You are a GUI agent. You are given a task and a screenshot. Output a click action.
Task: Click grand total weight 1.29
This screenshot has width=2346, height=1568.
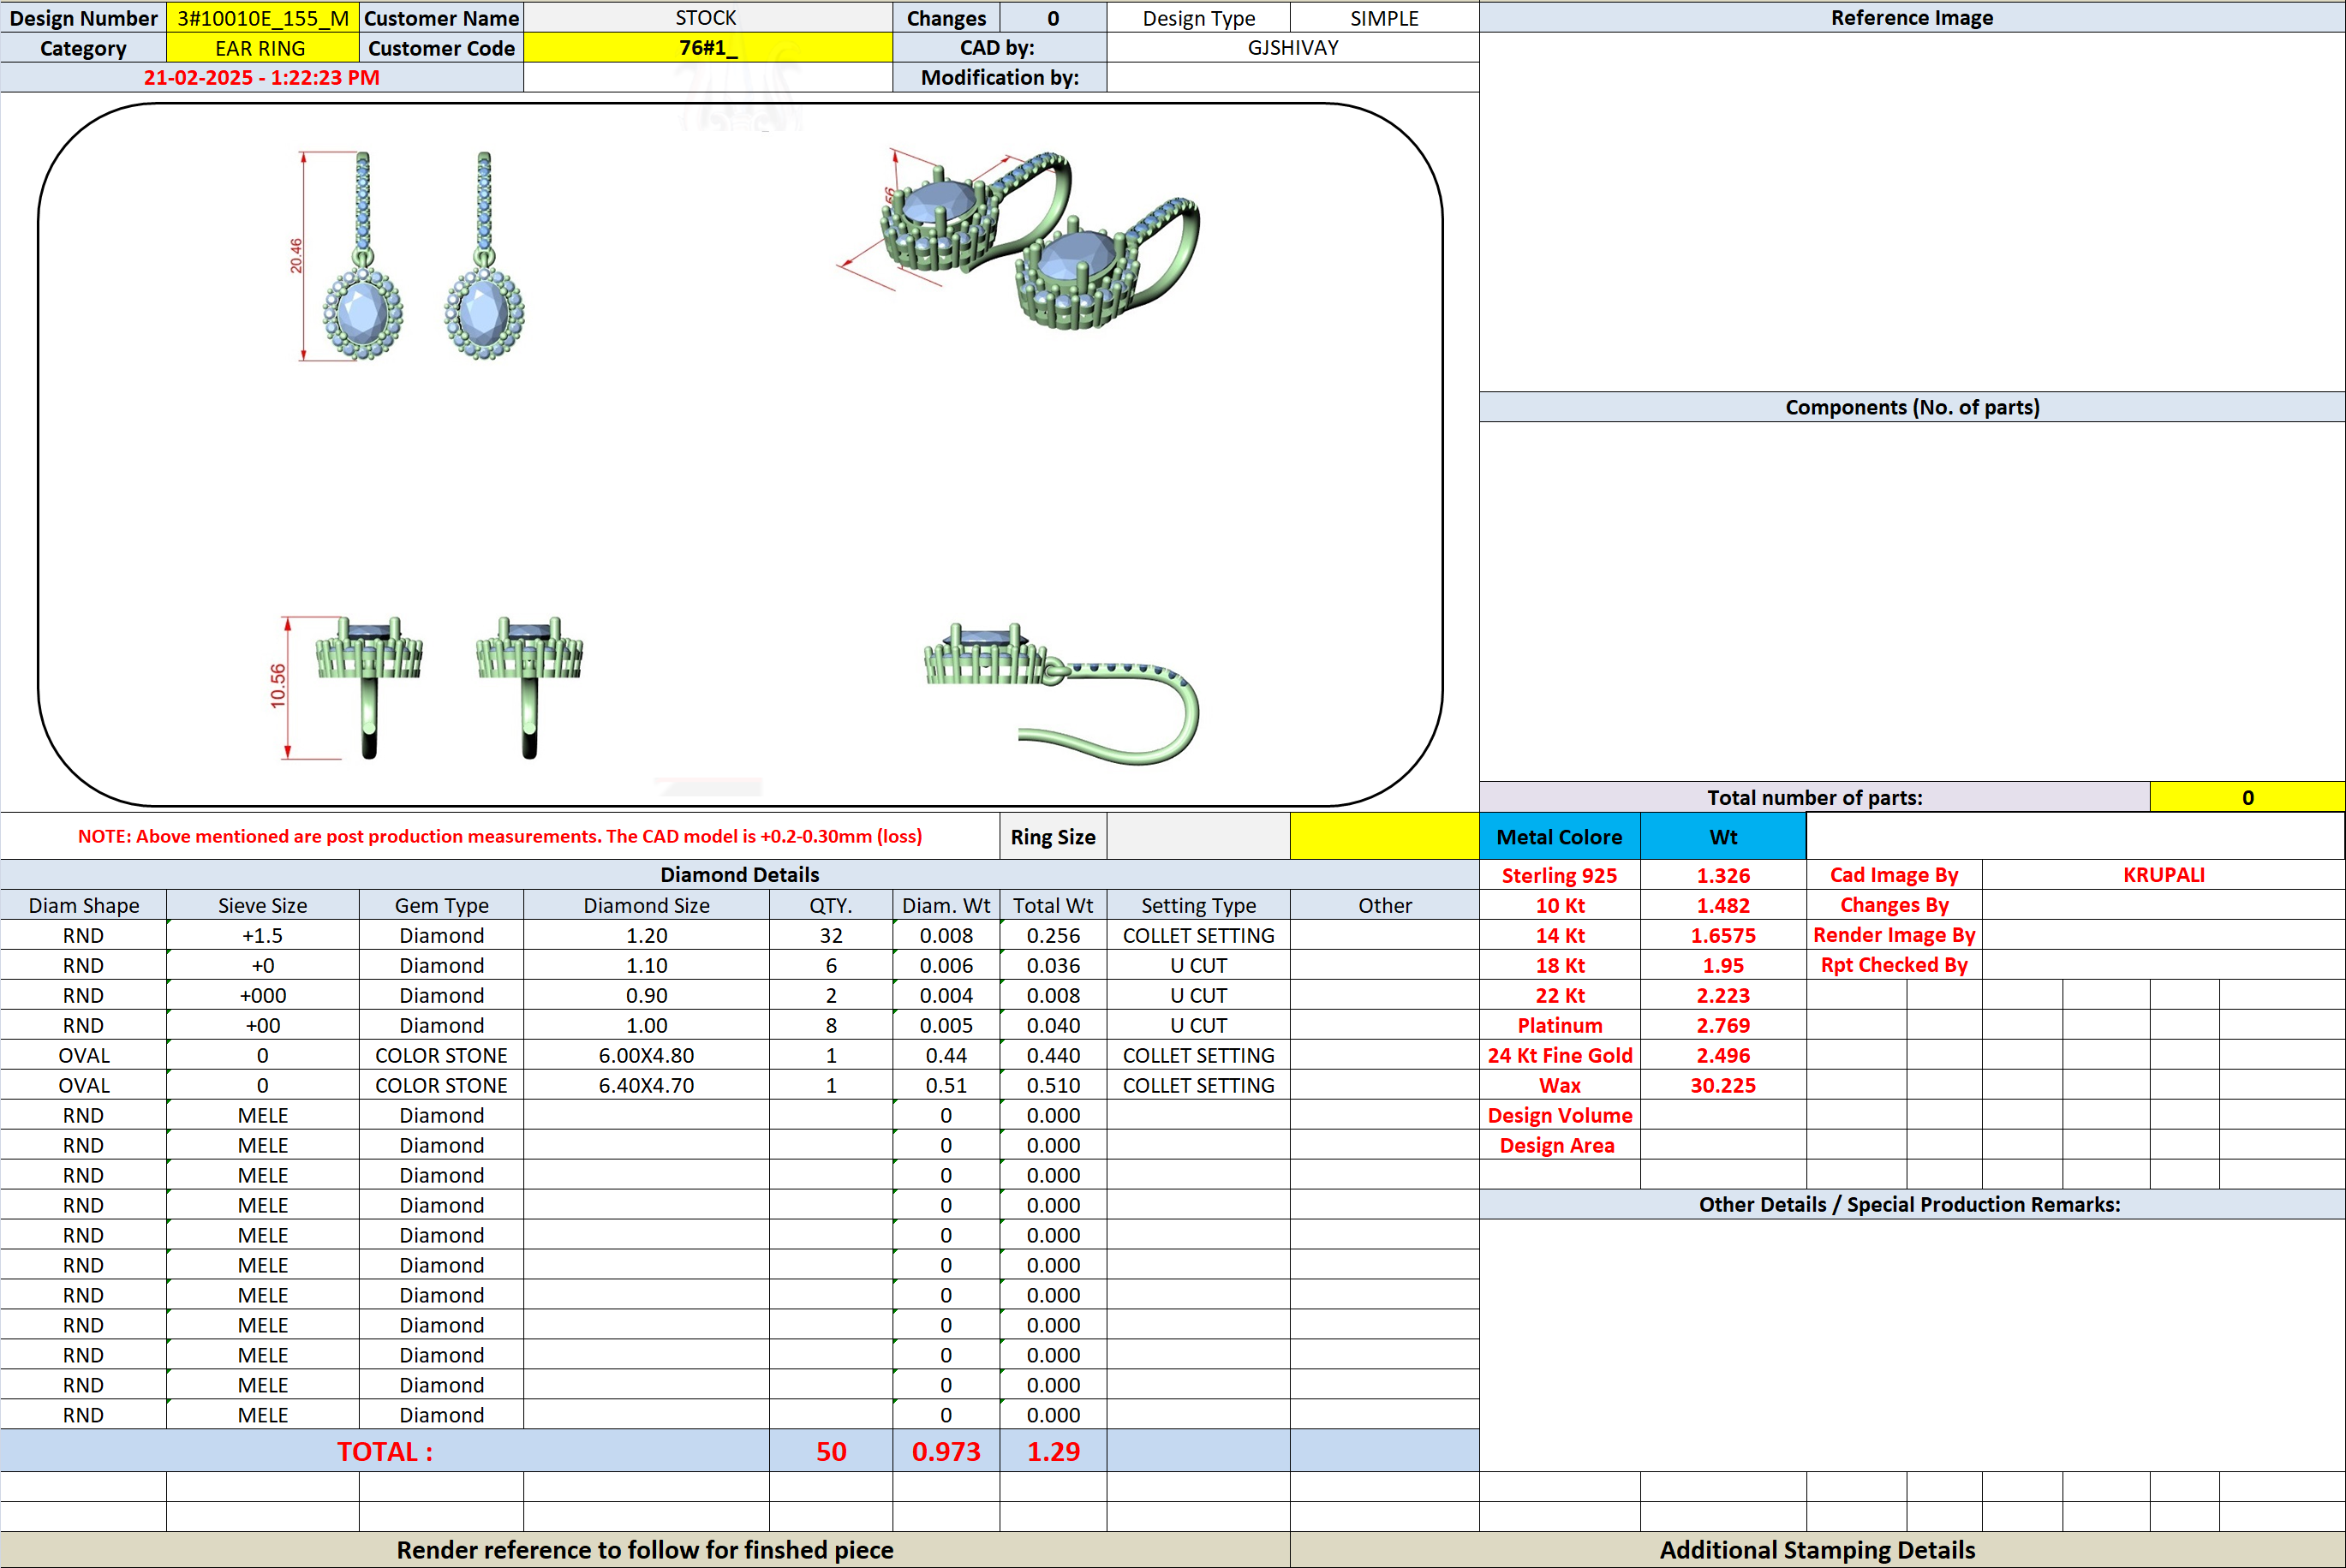click(x=1053, y=1451)
